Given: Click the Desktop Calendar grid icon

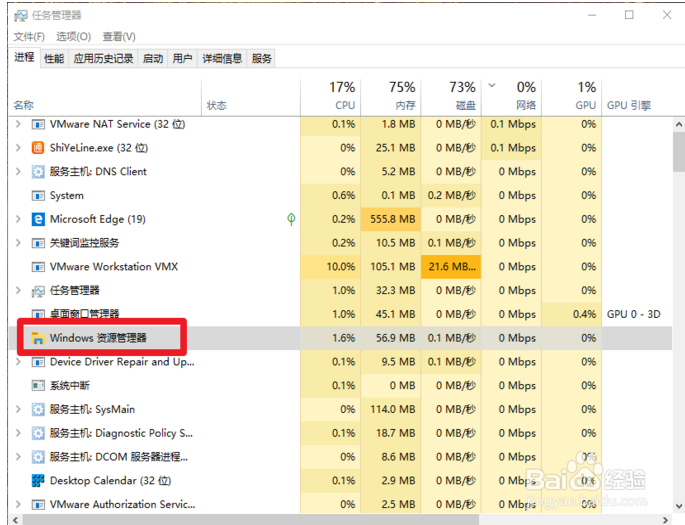Looking at the screenshot, I should 38,481.
